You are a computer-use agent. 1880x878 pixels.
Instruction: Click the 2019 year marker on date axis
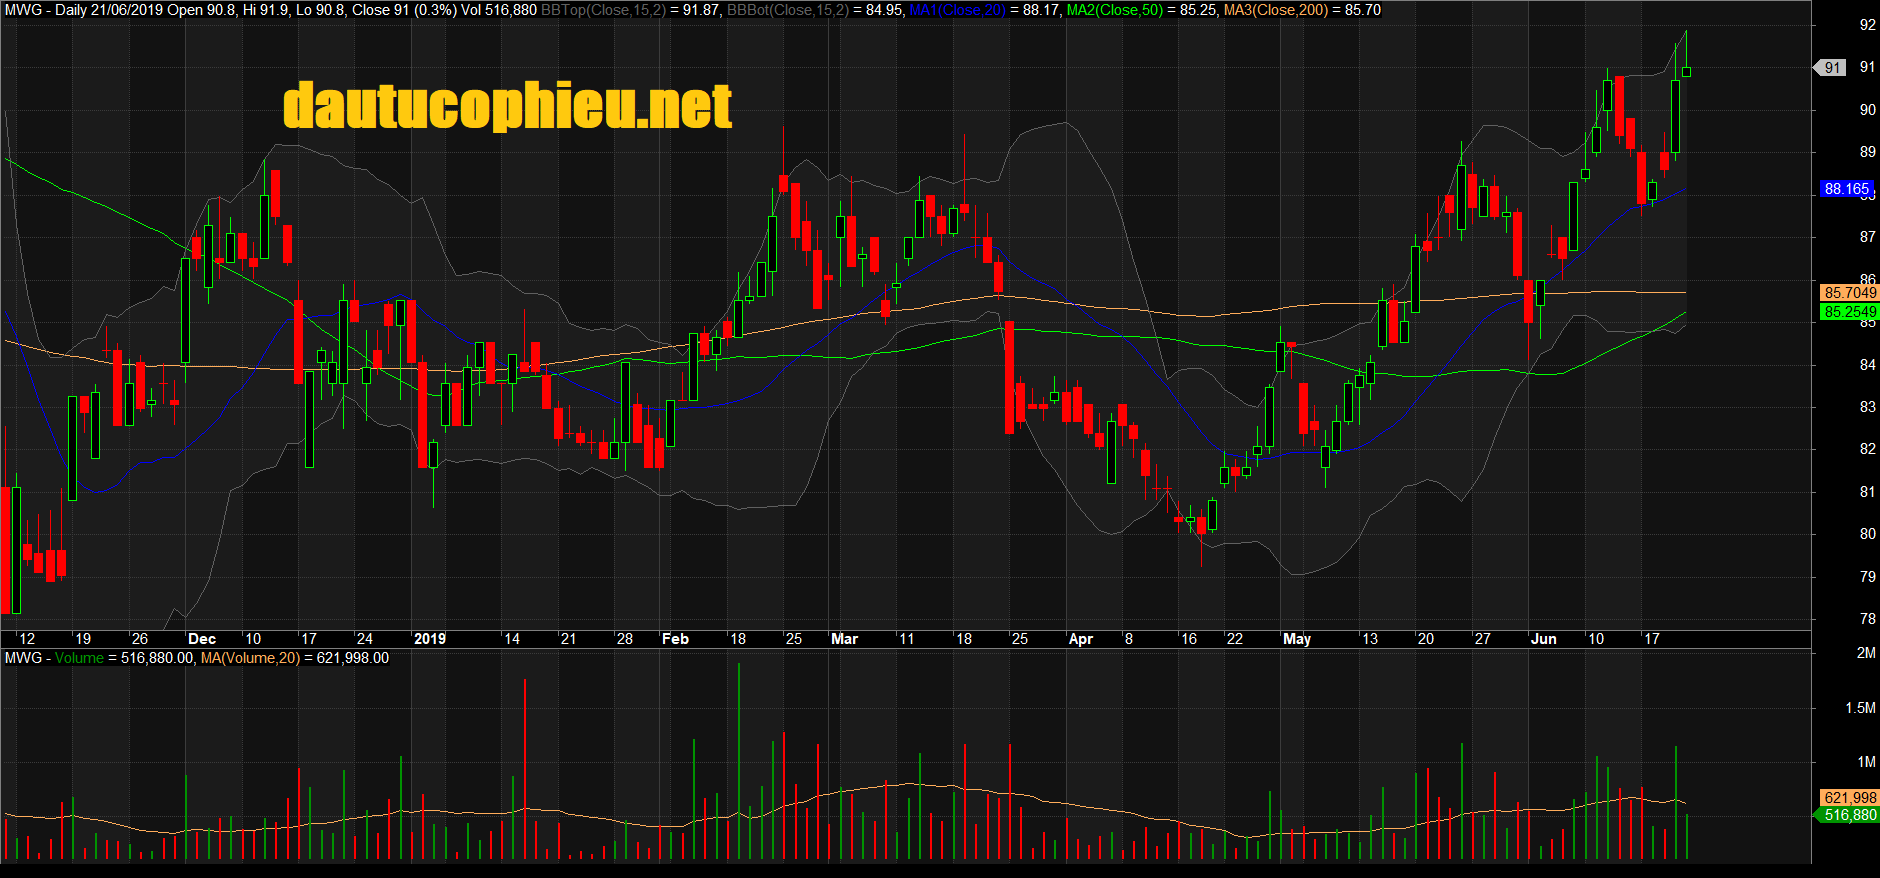pos(430,639)
